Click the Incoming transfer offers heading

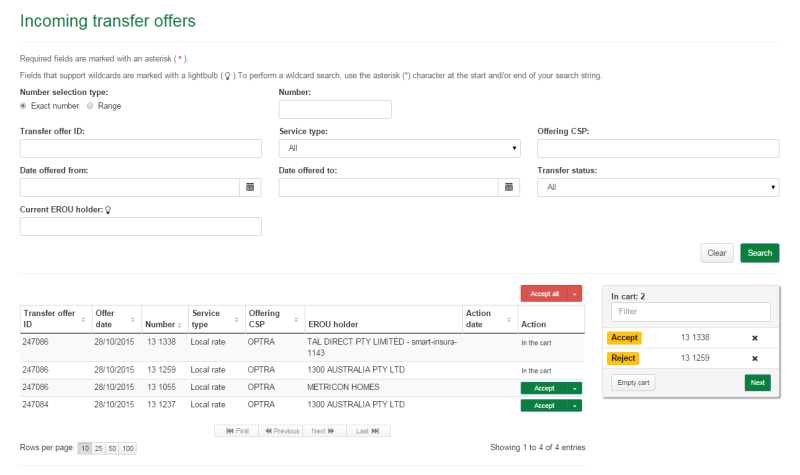tap(108, 21)
